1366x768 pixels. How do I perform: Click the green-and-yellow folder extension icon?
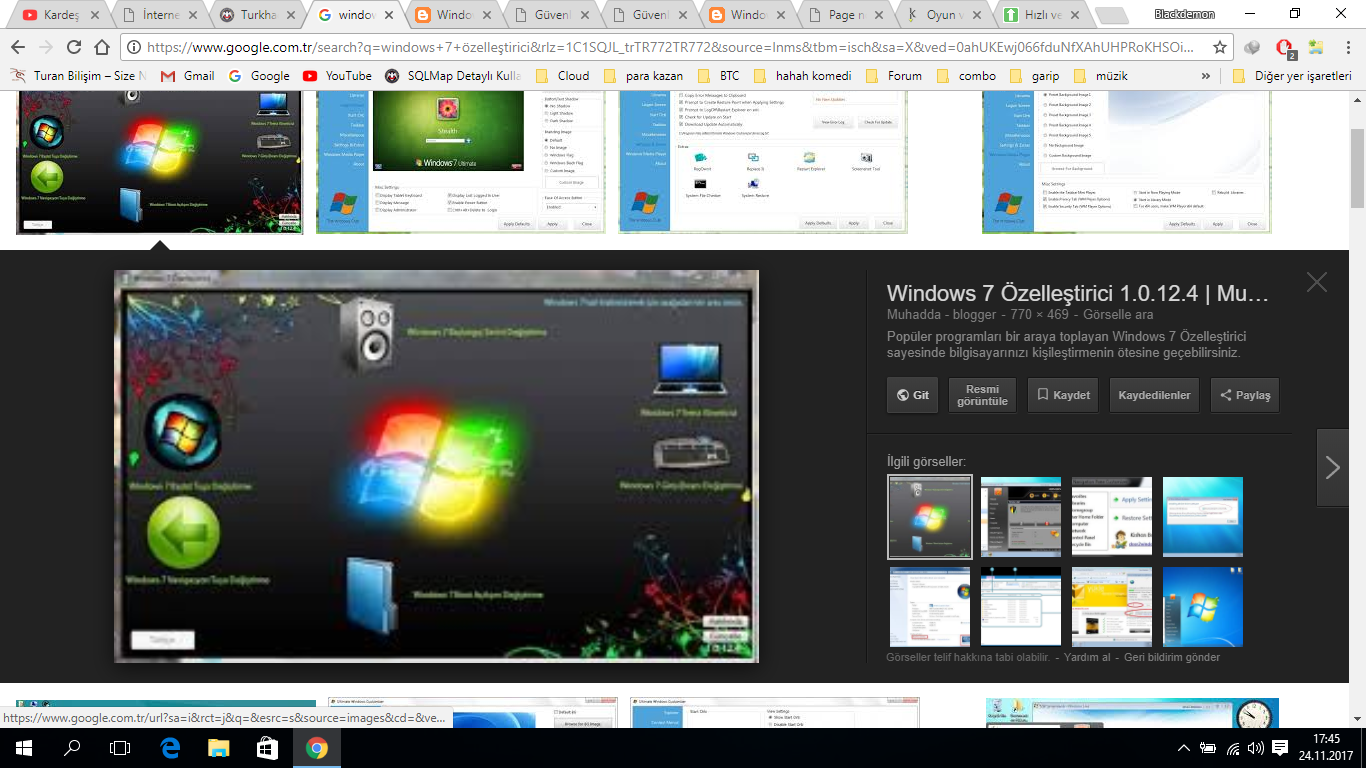[1315, 47]
